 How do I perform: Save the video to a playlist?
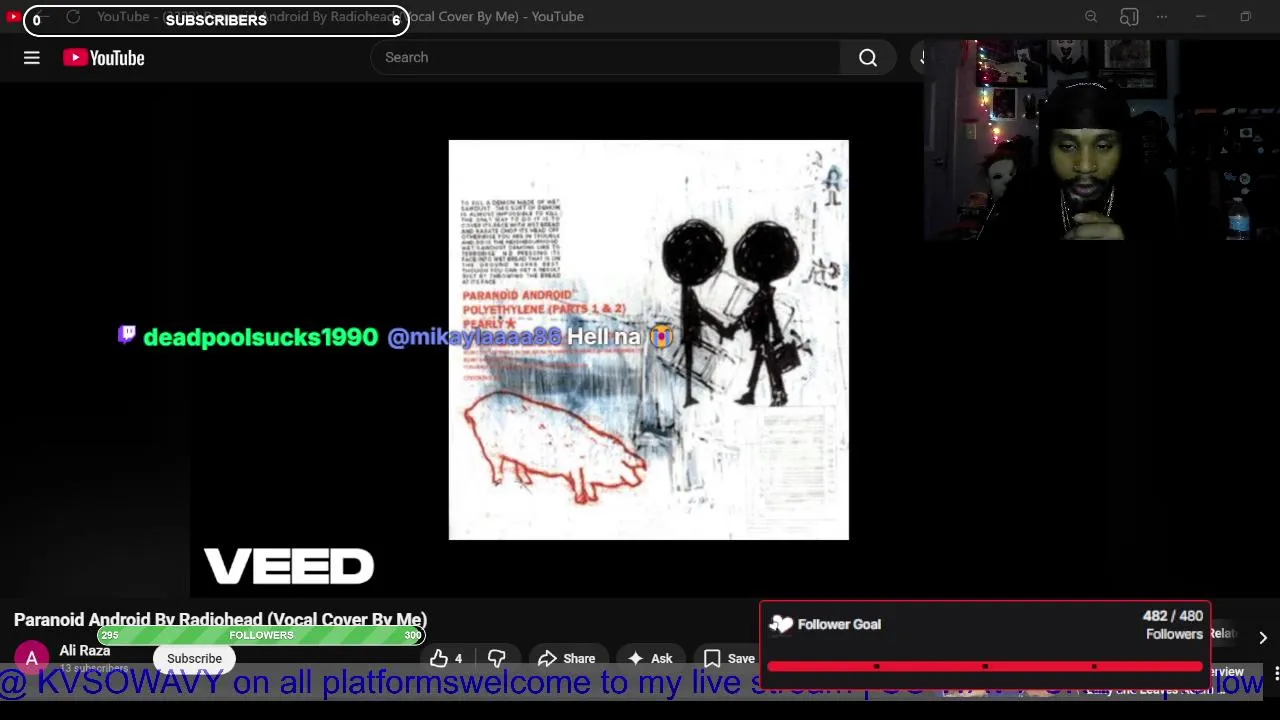pos(730,659)
